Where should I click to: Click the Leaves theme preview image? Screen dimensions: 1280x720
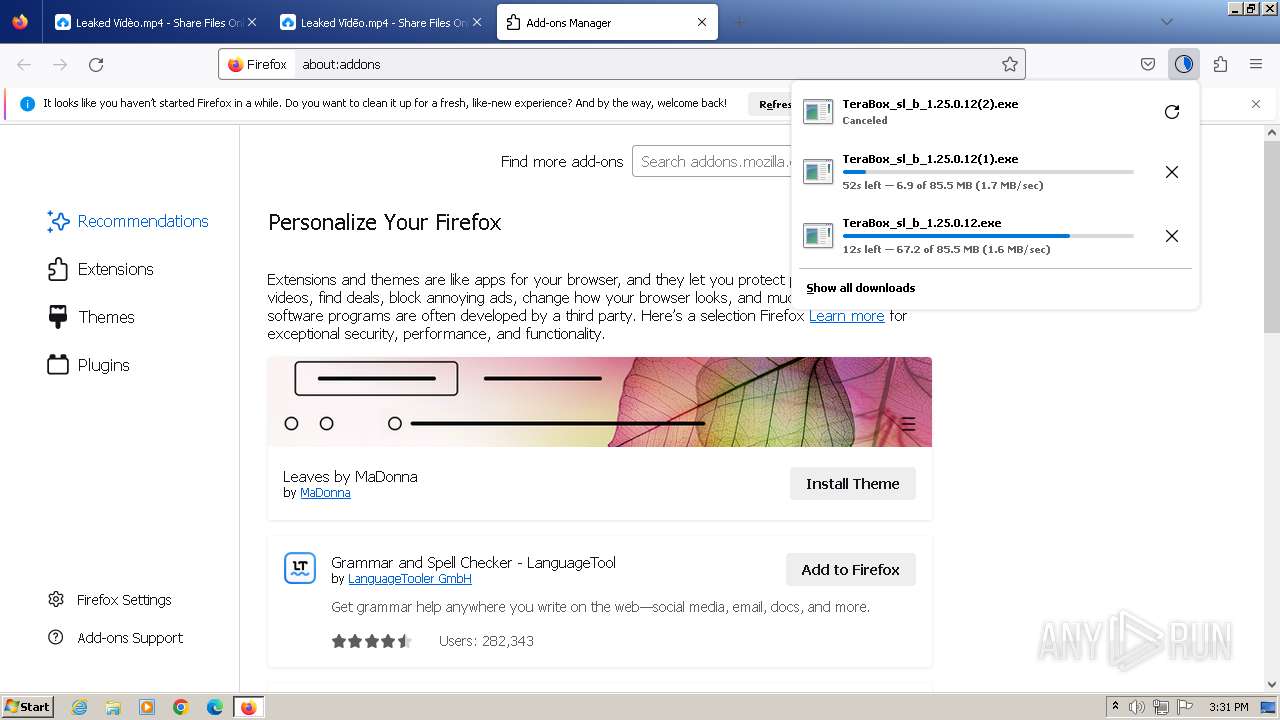(600, 402)
